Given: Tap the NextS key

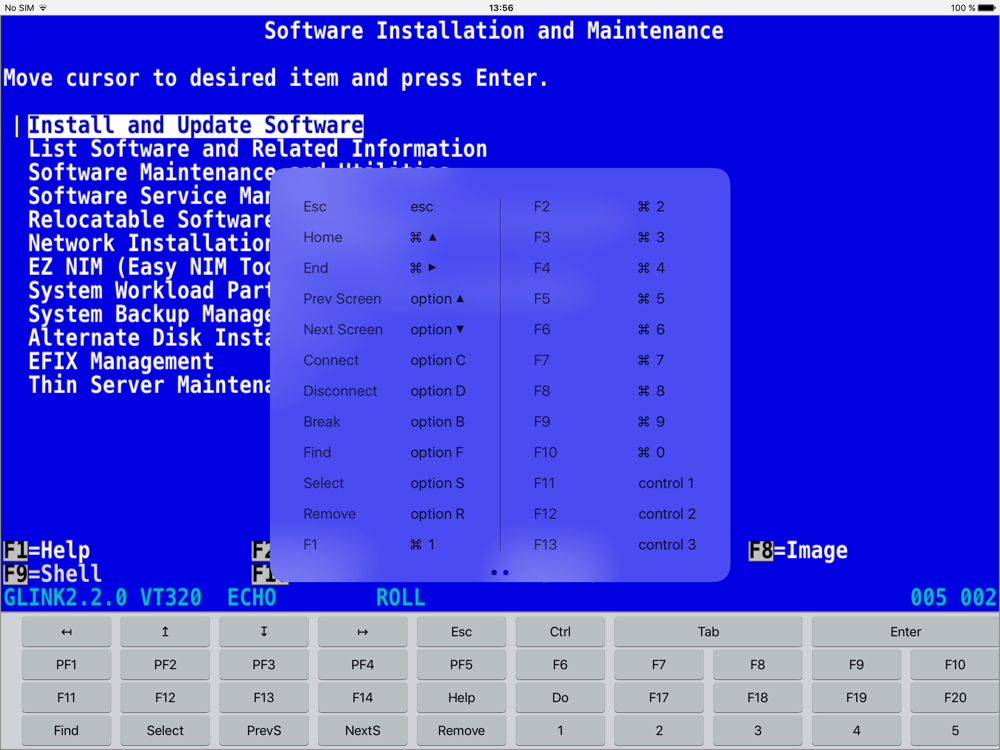Looking at the screenshot, I should pos(362,731).
